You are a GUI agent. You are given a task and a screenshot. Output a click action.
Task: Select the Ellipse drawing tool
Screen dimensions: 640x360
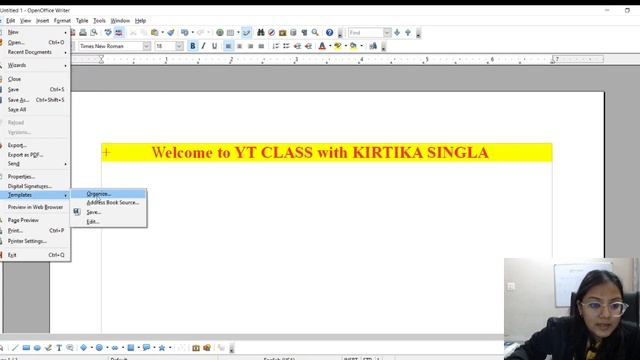(x=37, y=348)
